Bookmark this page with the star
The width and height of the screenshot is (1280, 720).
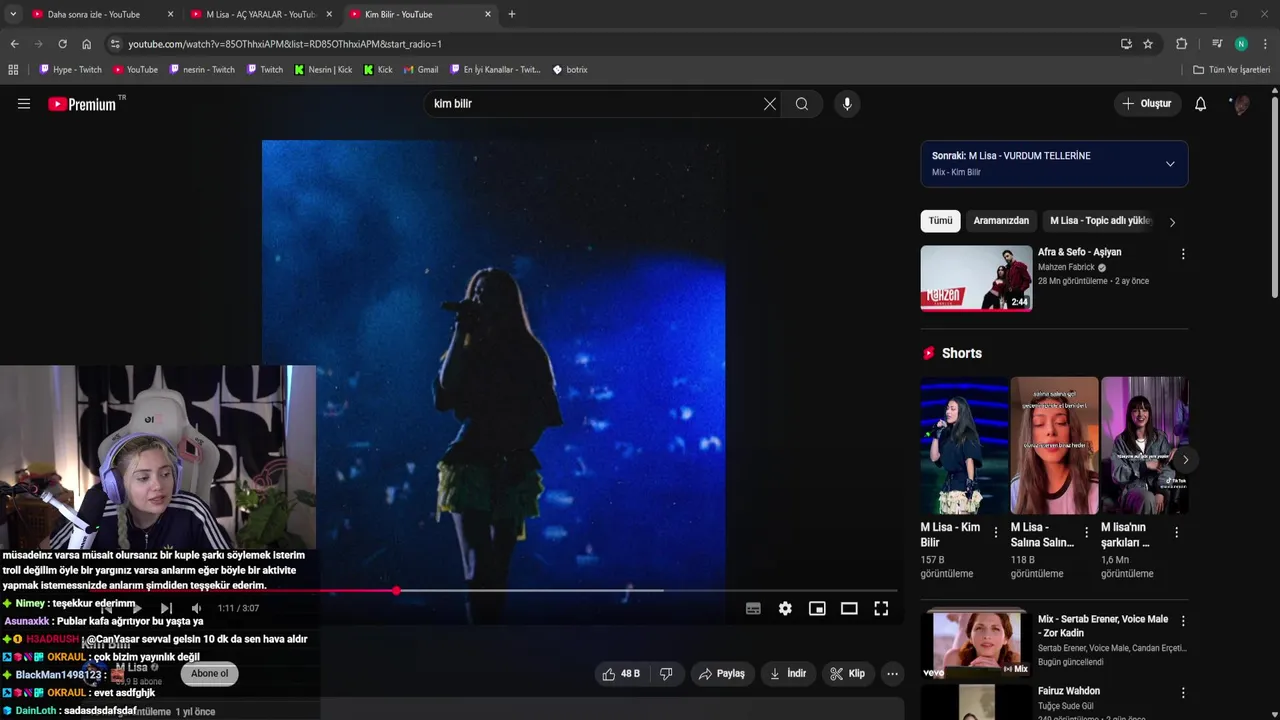pos(1148,44)
